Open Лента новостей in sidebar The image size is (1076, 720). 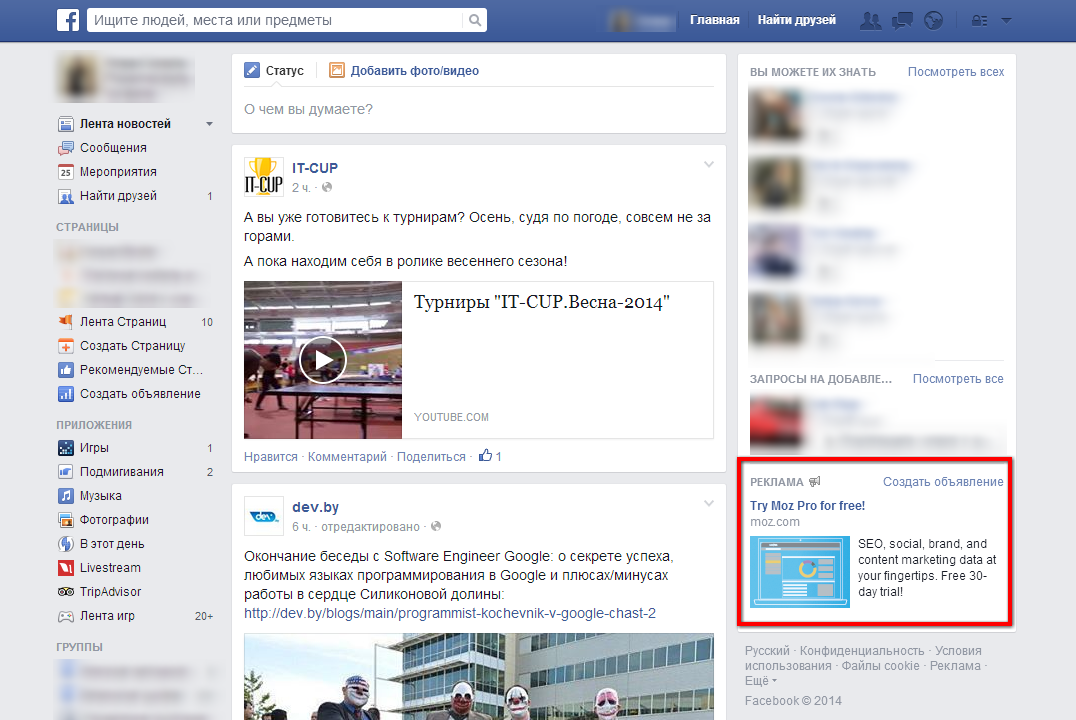click(x=125, y=124)
